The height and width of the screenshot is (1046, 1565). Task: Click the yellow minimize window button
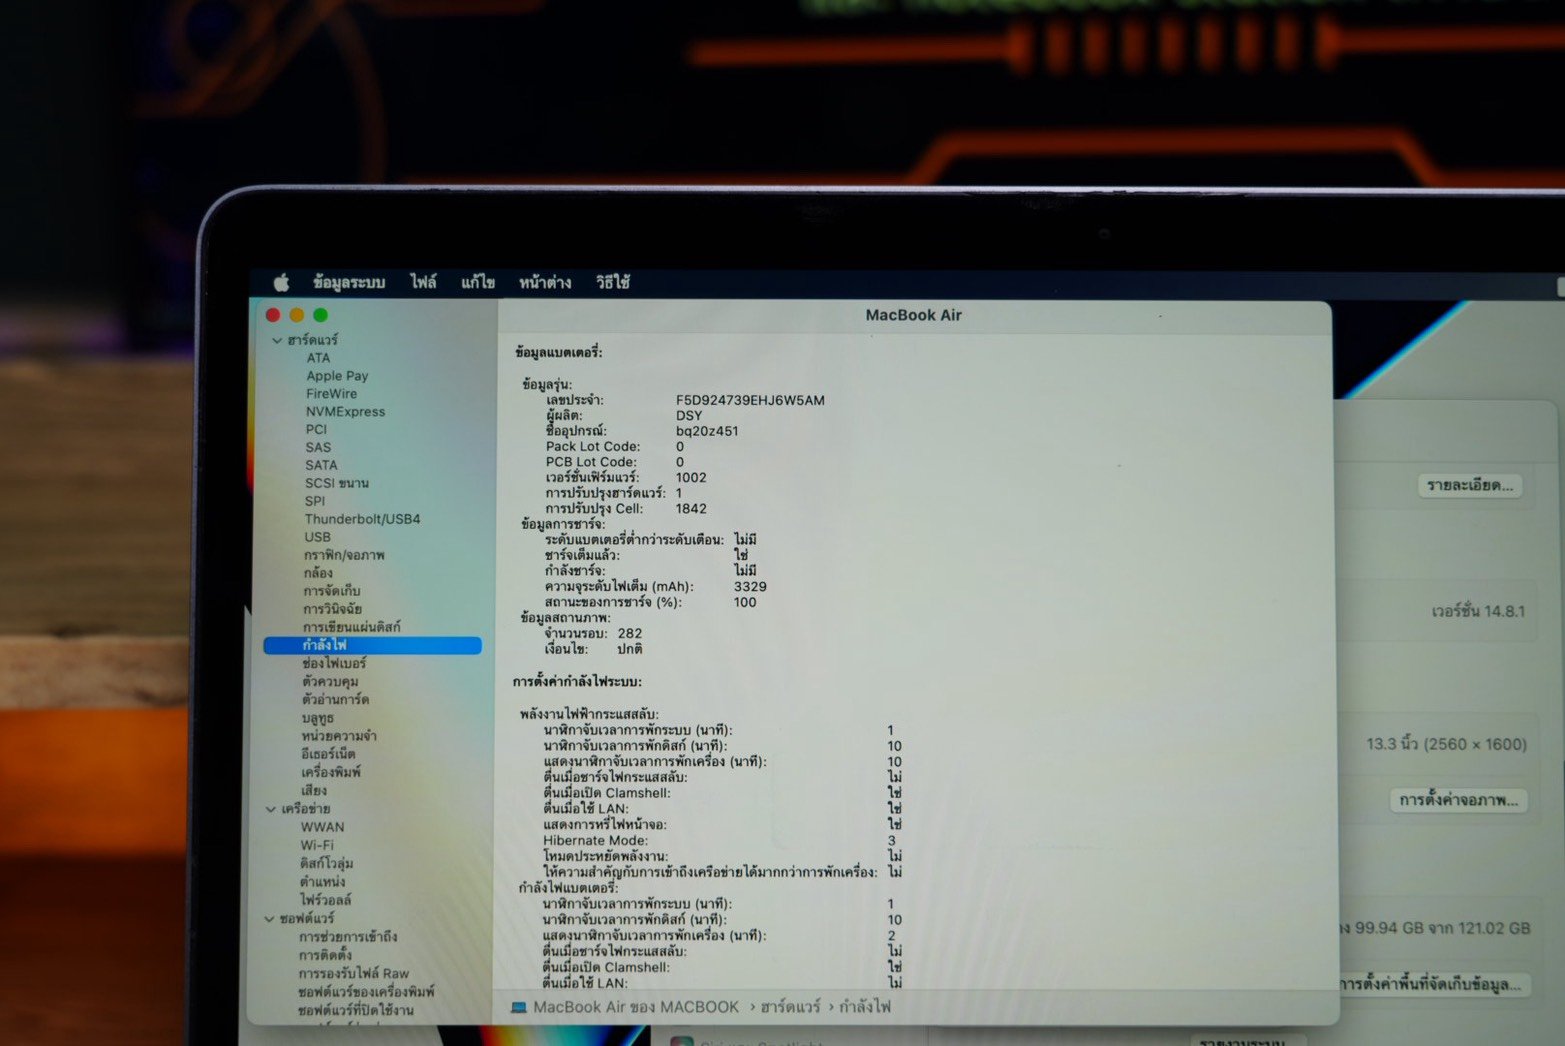click(x=297, y=315)
